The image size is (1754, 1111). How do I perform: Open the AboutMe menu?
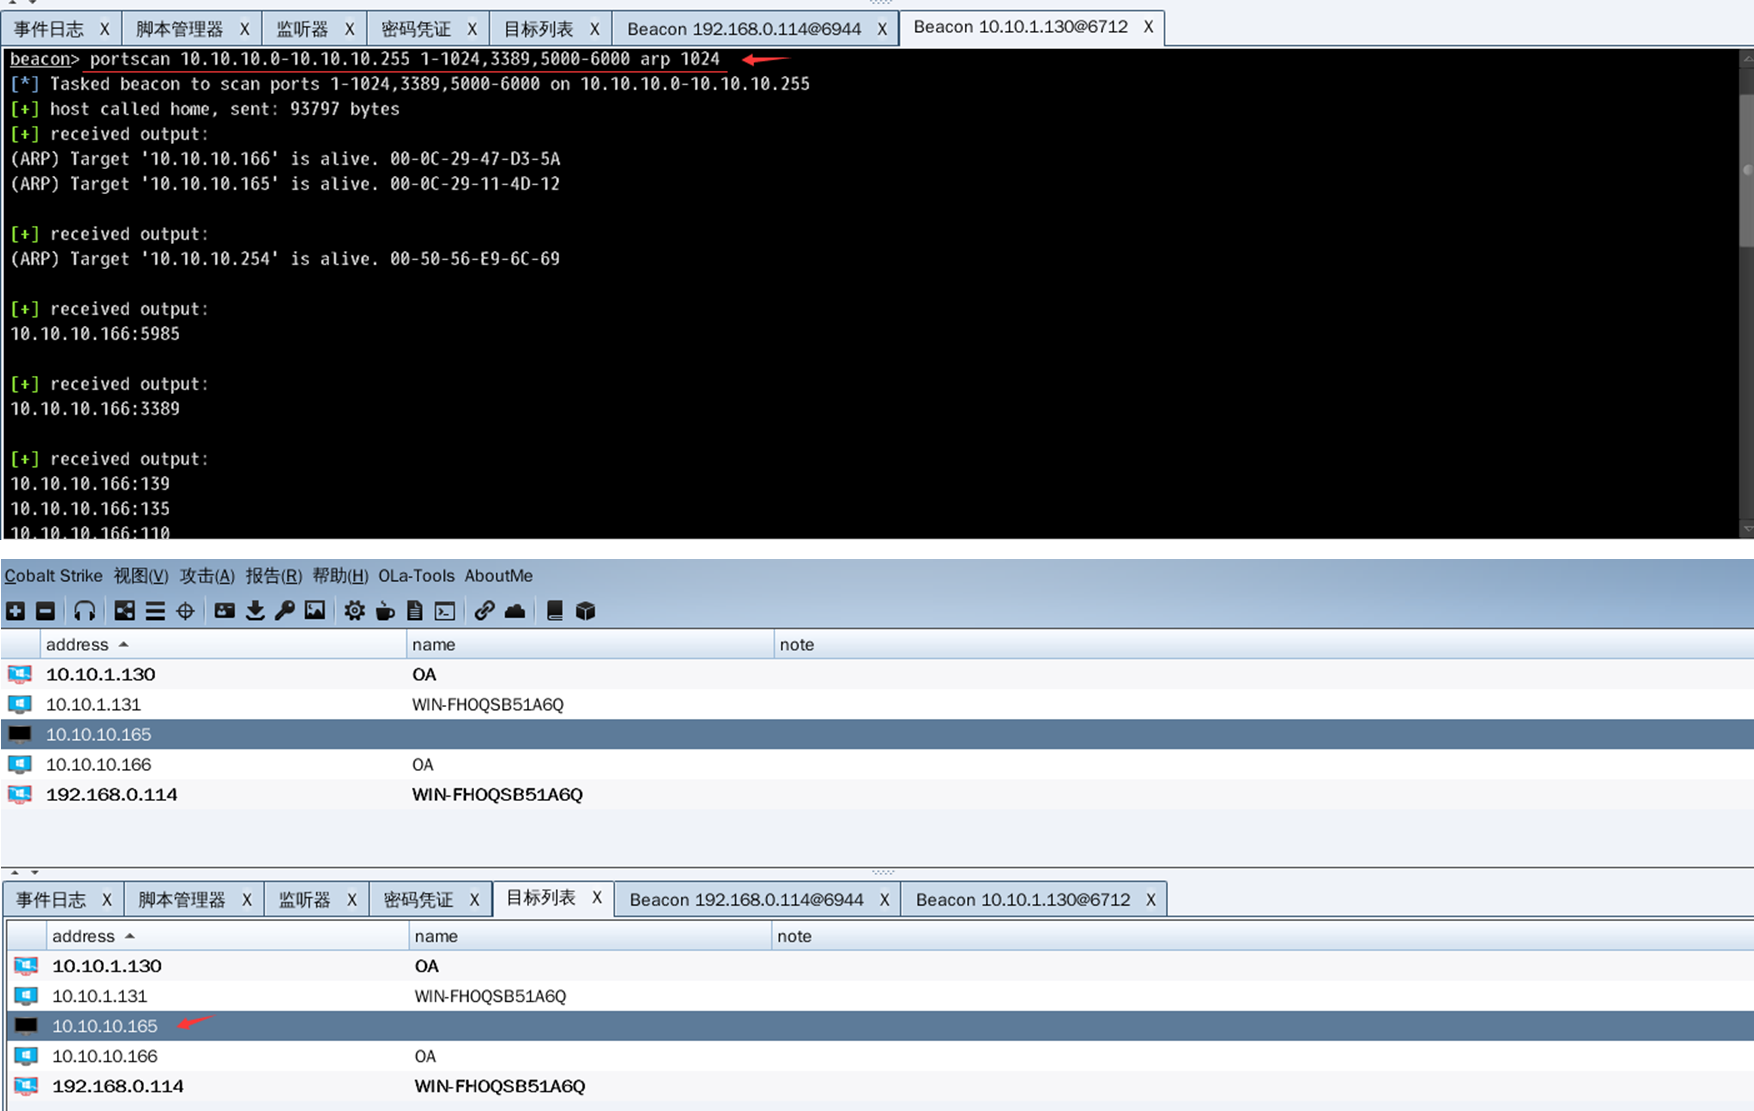coord(499,576)
